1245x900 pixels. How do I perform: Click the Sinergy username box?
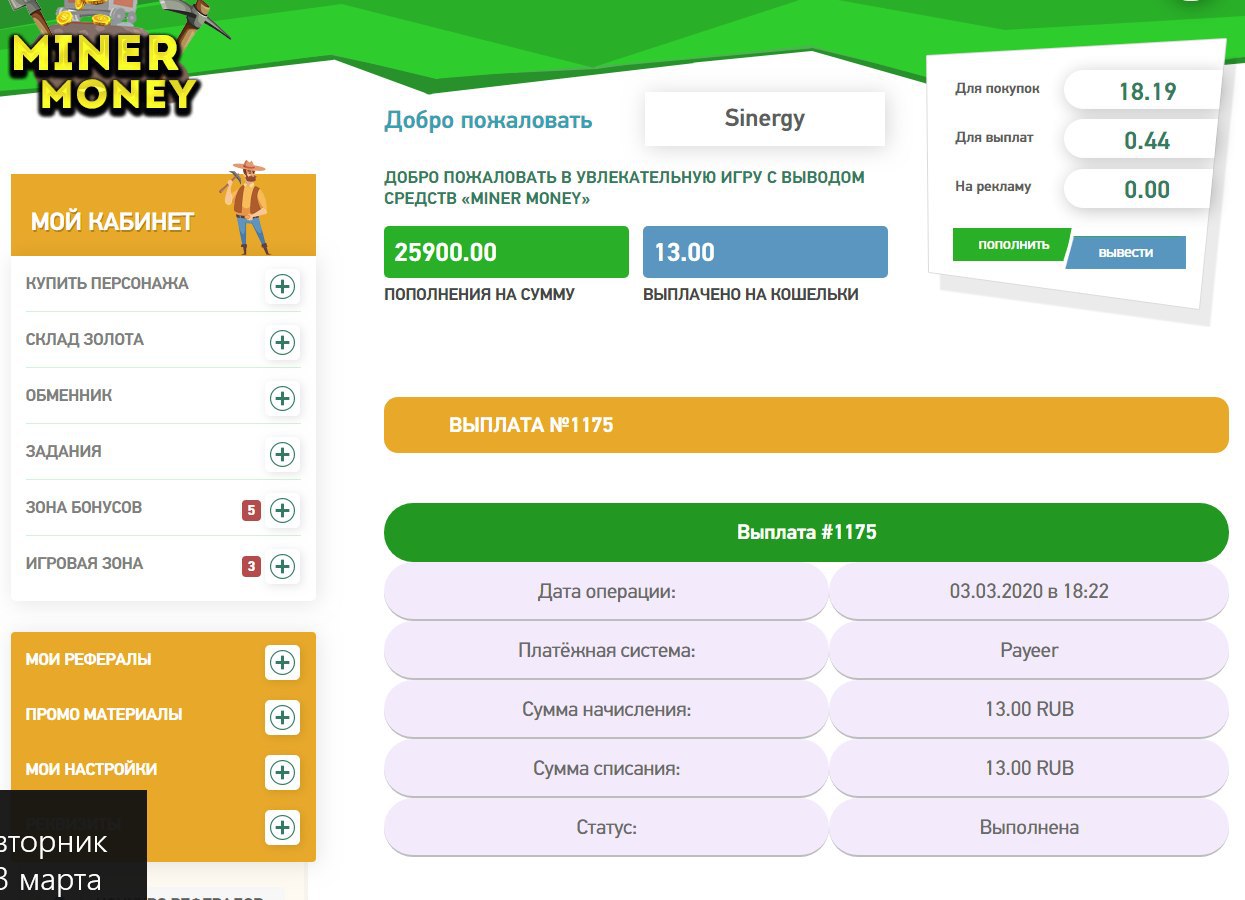(x=765, y=119)
